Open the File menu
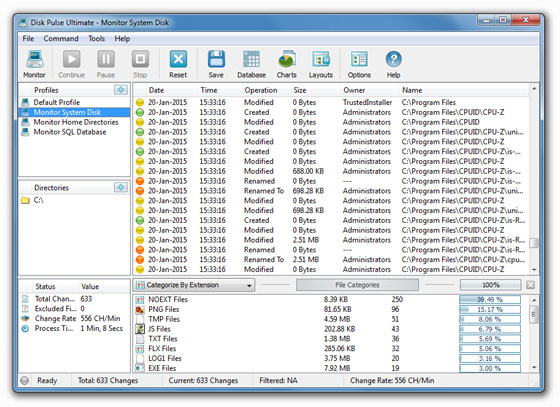 point(28,39)
